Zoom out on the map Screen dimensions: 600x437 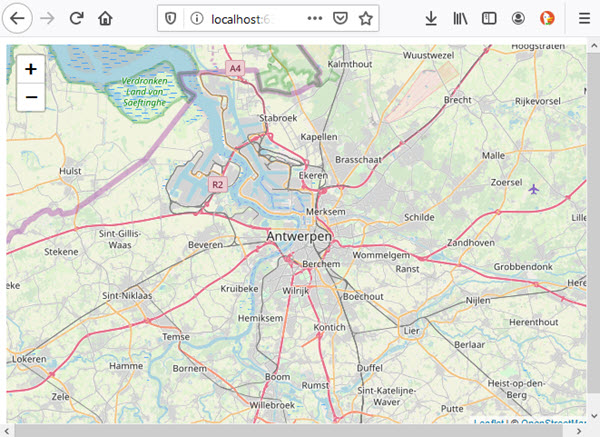pos(31,97)
